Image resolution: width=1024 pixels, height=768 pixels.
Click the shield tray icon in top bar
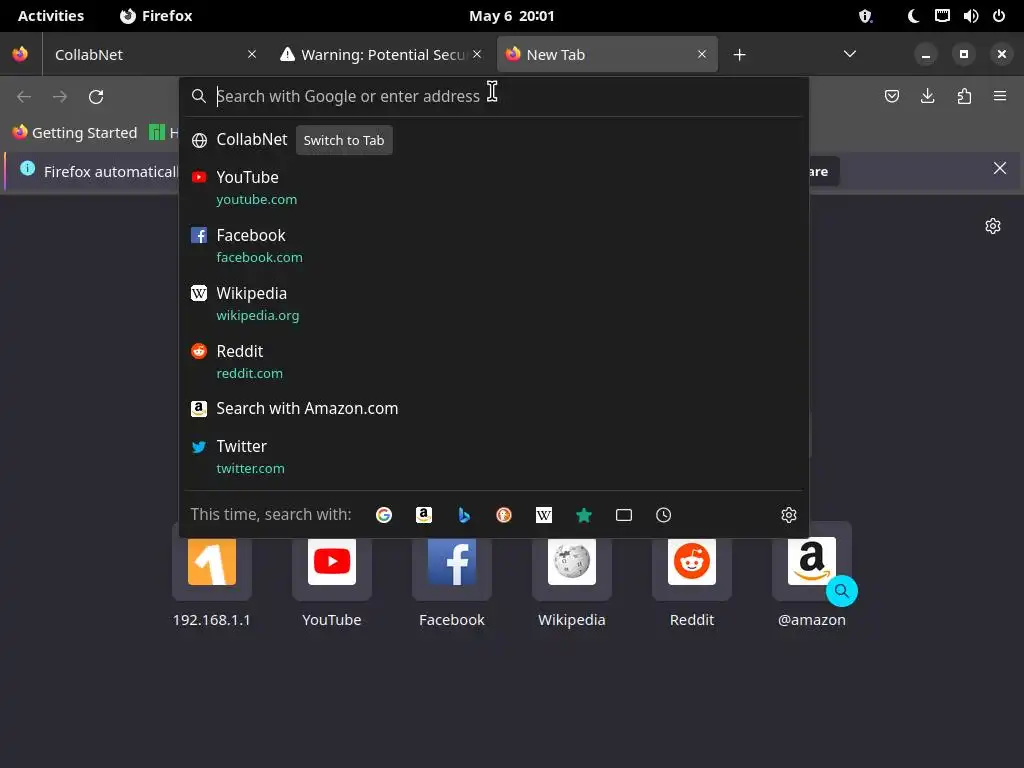(865, 16)
